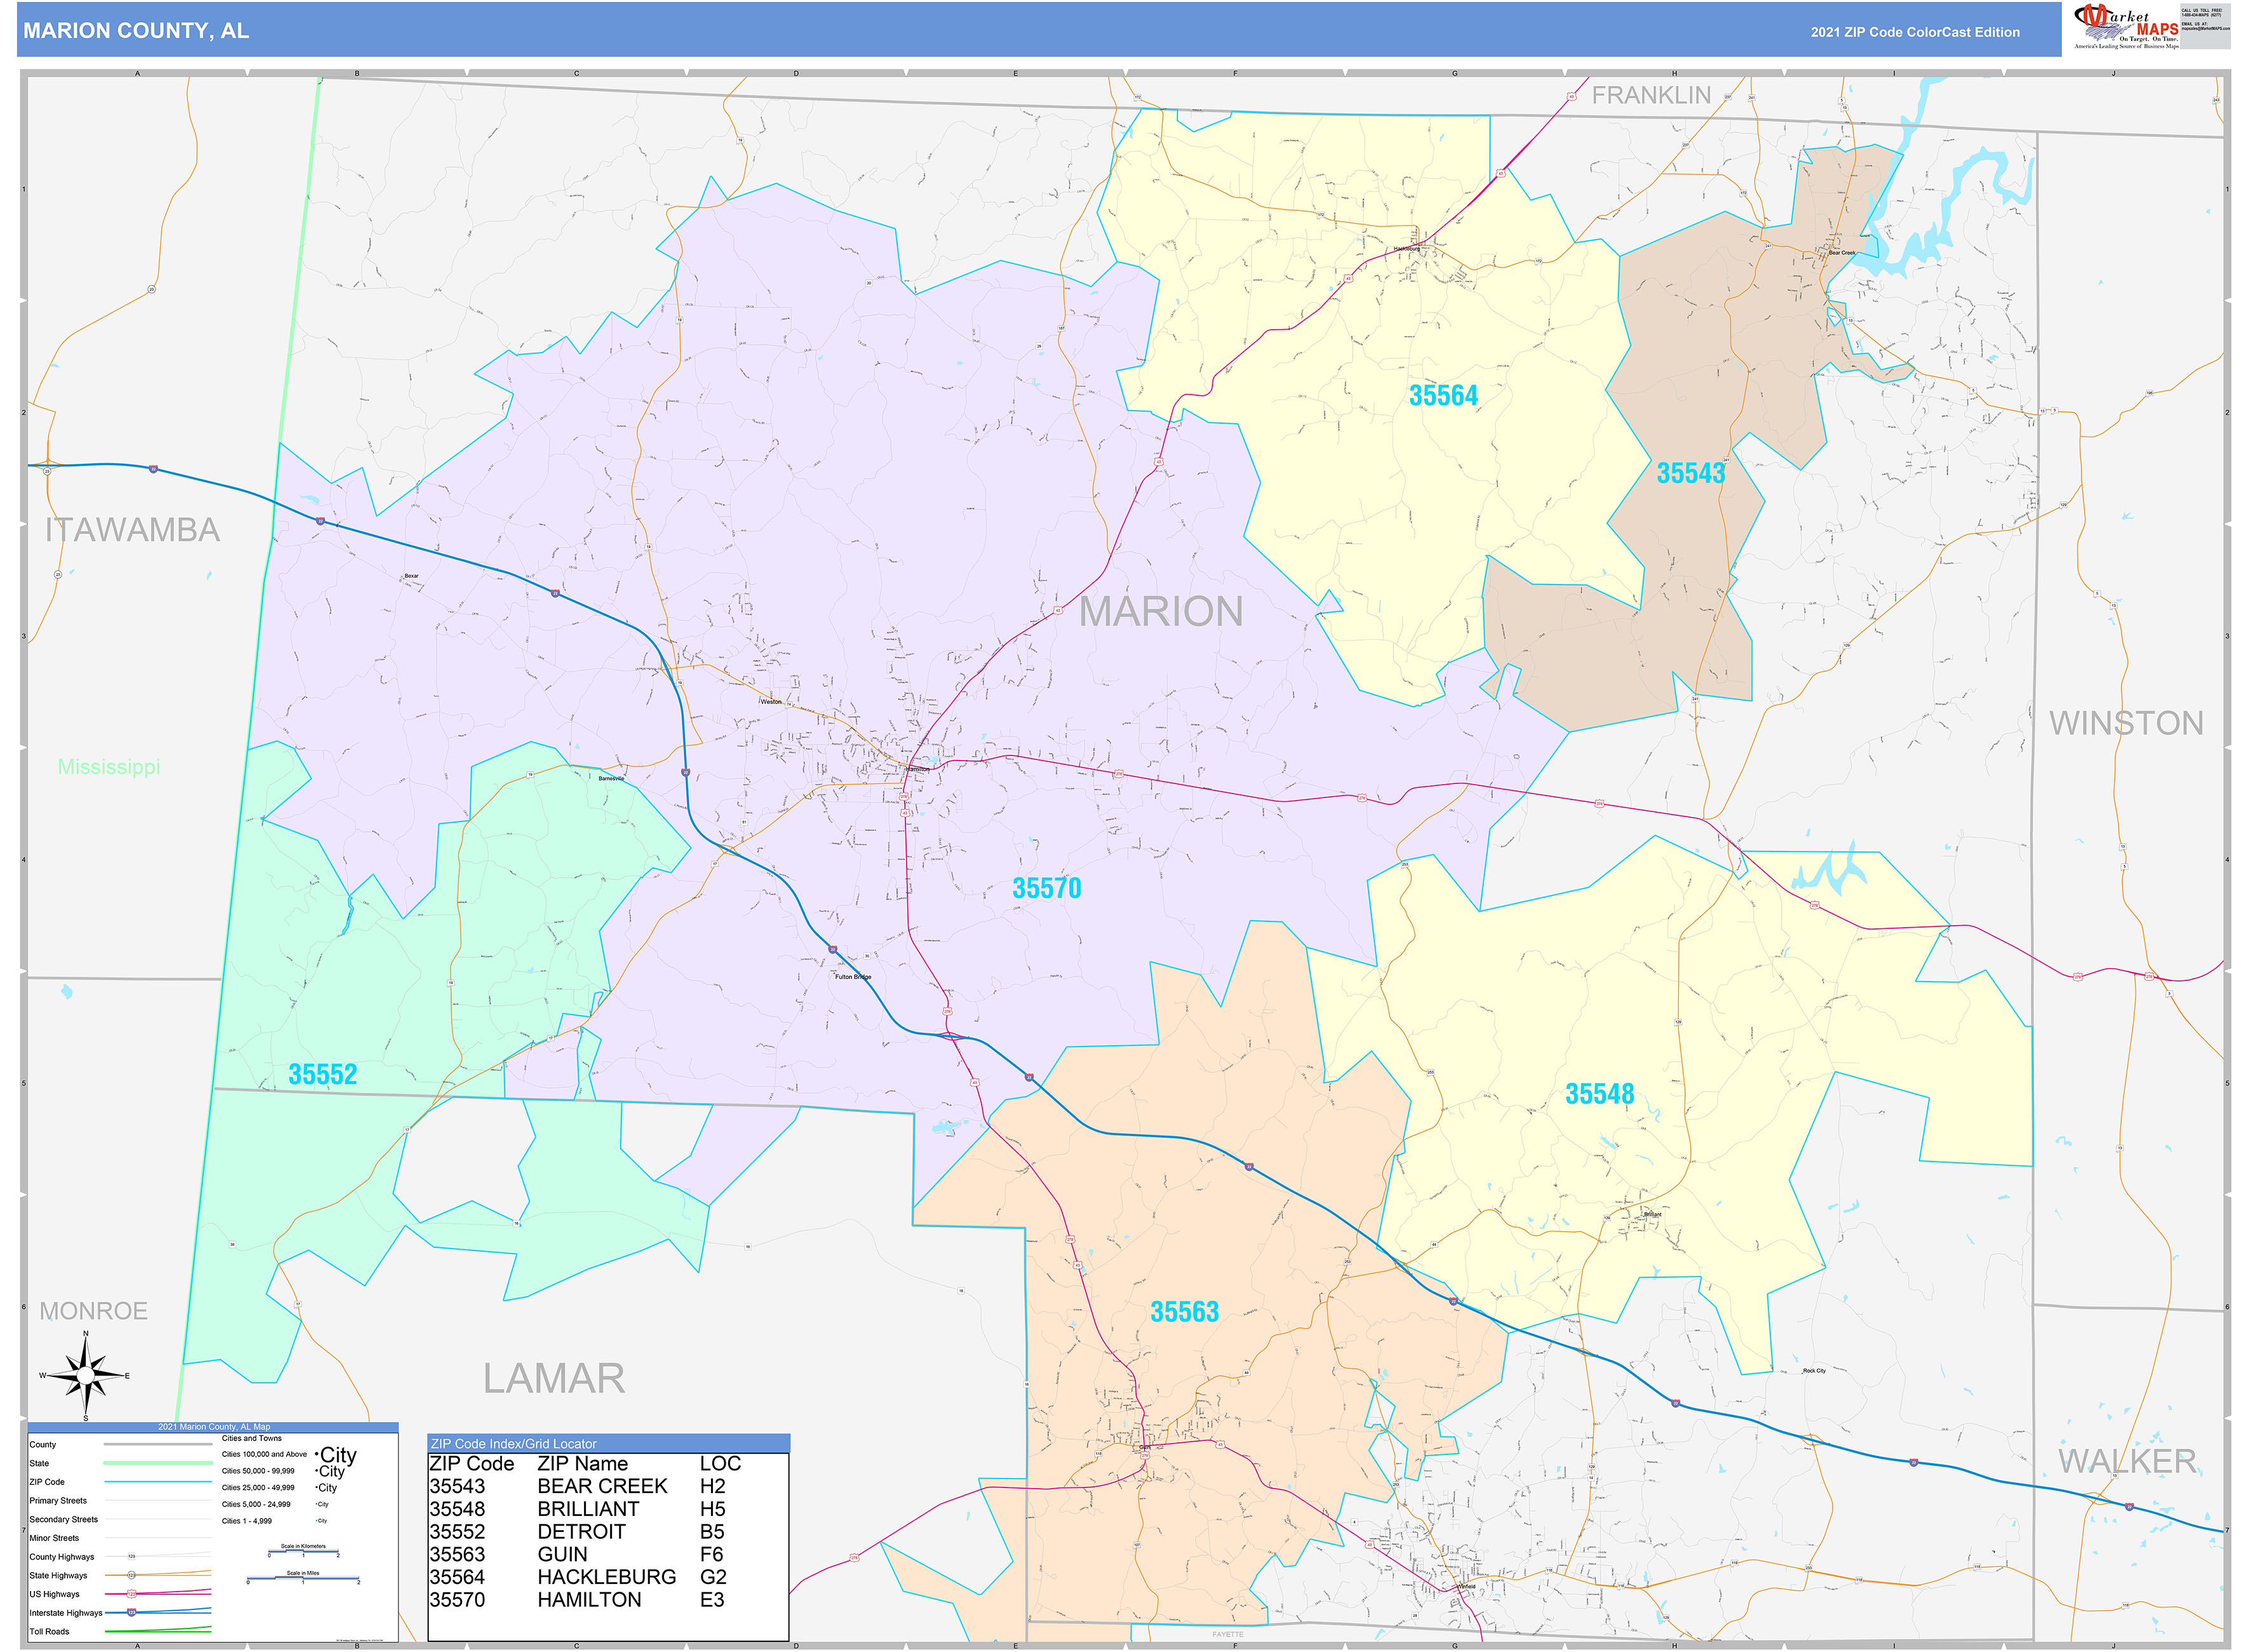Click the Cities 100,000 and Above symbol
This screenshot has height=1652, width=2250.
pos(338,1455)
